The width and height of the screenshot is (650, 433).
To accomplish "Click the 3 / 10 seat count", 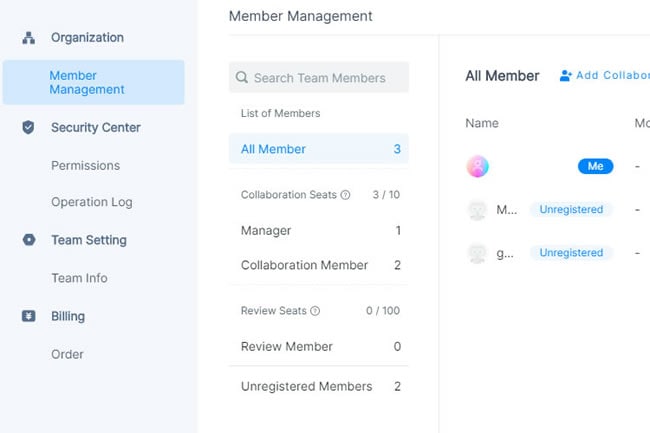I will click(x=386, y=195).
